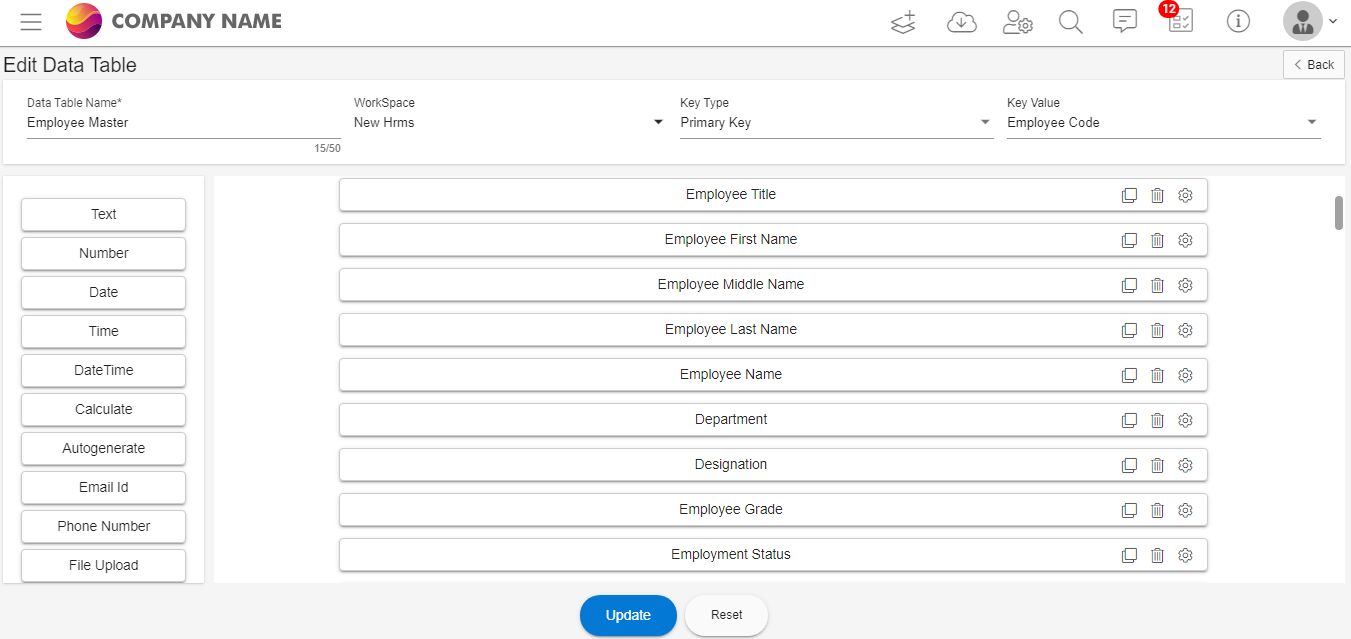Screen dimensions: 1351x639
Task: Delete the Employment Status field
Action: click(1157, 555)
